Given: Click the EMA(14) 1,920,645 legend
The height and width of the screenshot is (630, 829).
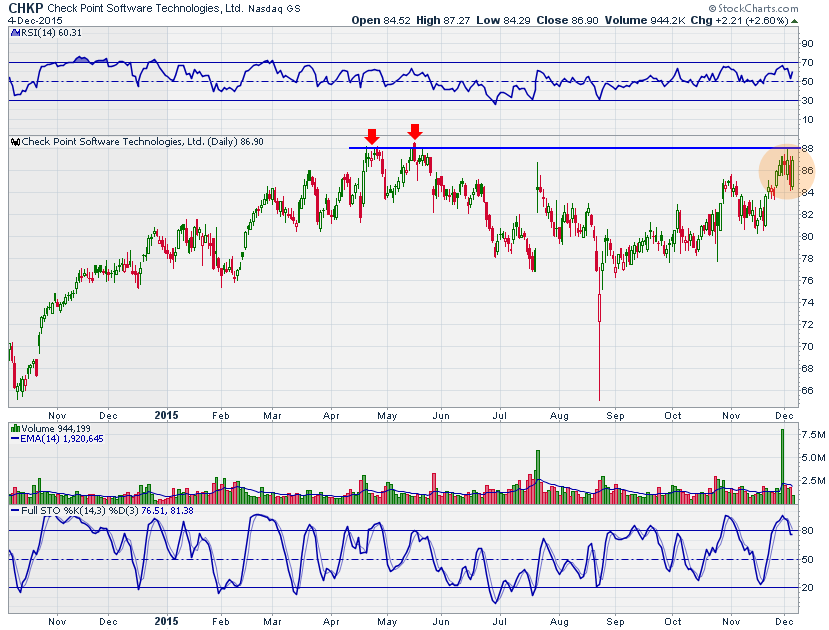Looking at the screenshot, I should [x=61, y=439].
